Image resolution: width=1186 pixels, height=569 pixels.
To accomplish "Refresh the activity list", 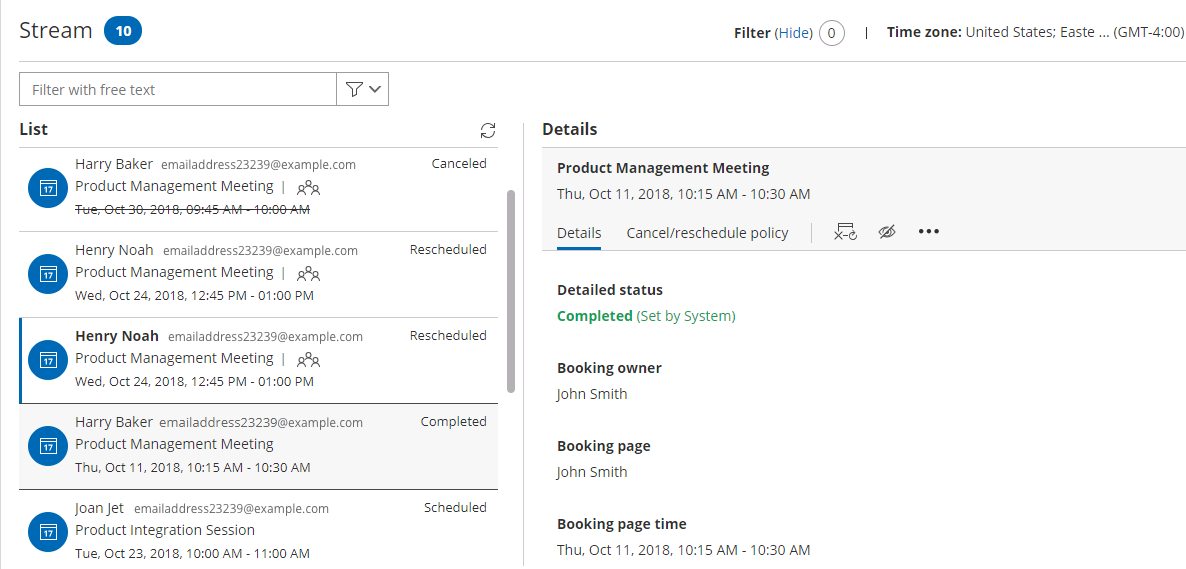I will tap(488, 130).
